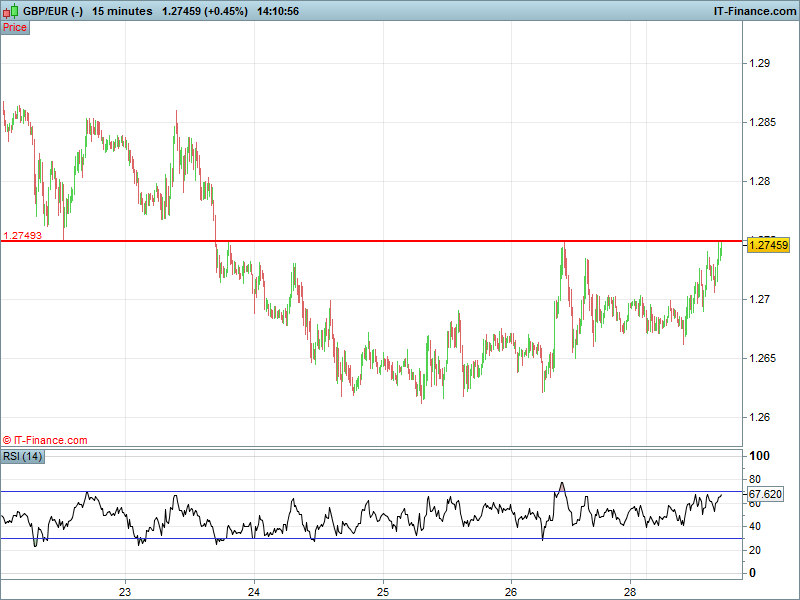Viewport: 800px width, 600px height.
Task: Click the 100 label on RSI scale
Action: [758, 456]
